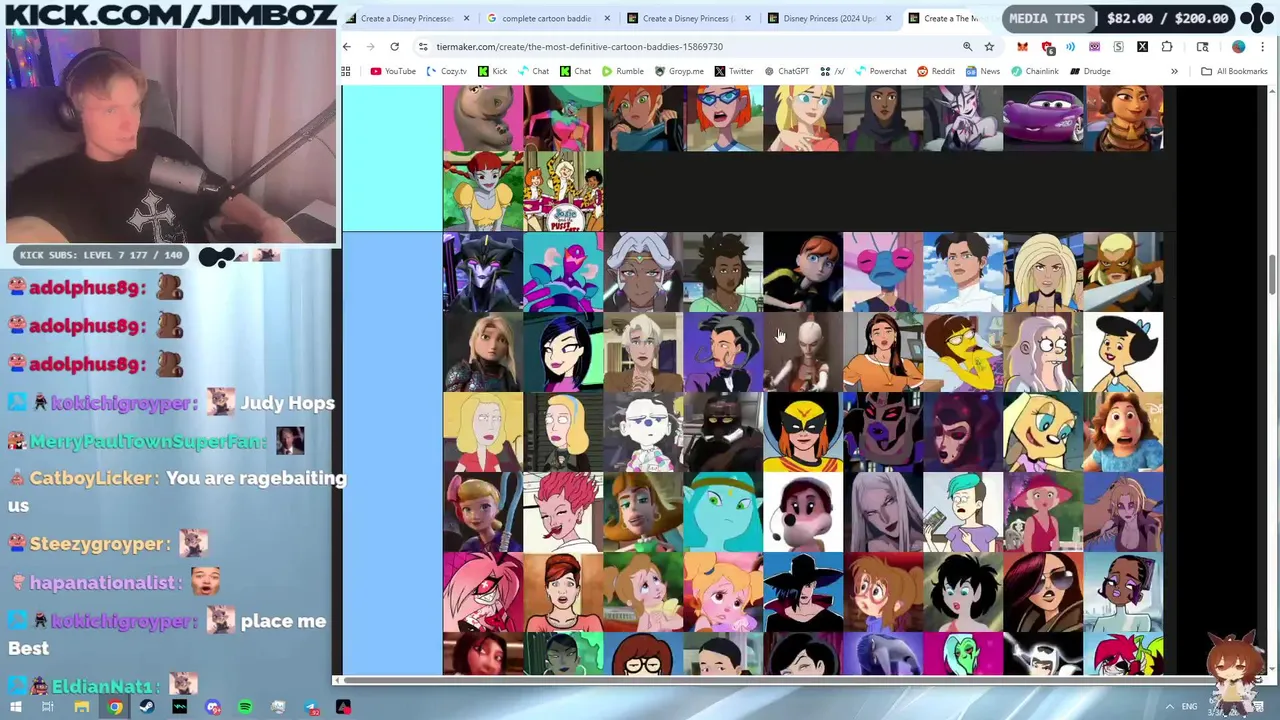Open the Groyp.me bookmark
The image size is (1280, 720).
[x=679, y=71]
